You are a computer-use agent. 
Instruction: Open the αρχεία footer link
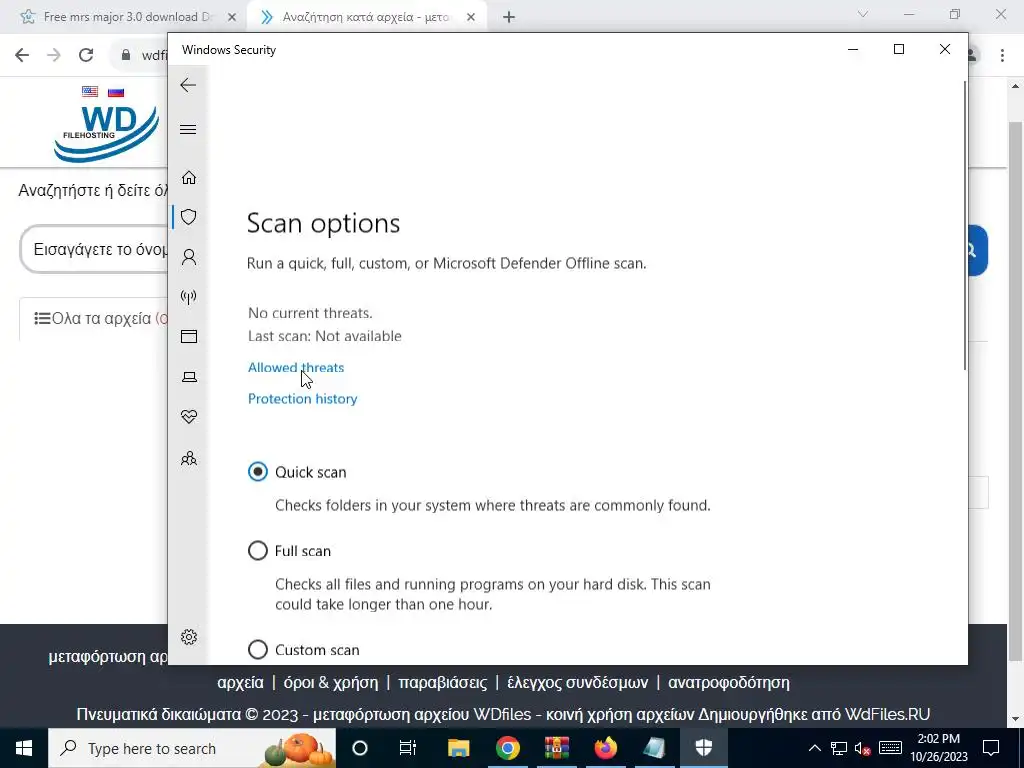[x=240, y=682]
